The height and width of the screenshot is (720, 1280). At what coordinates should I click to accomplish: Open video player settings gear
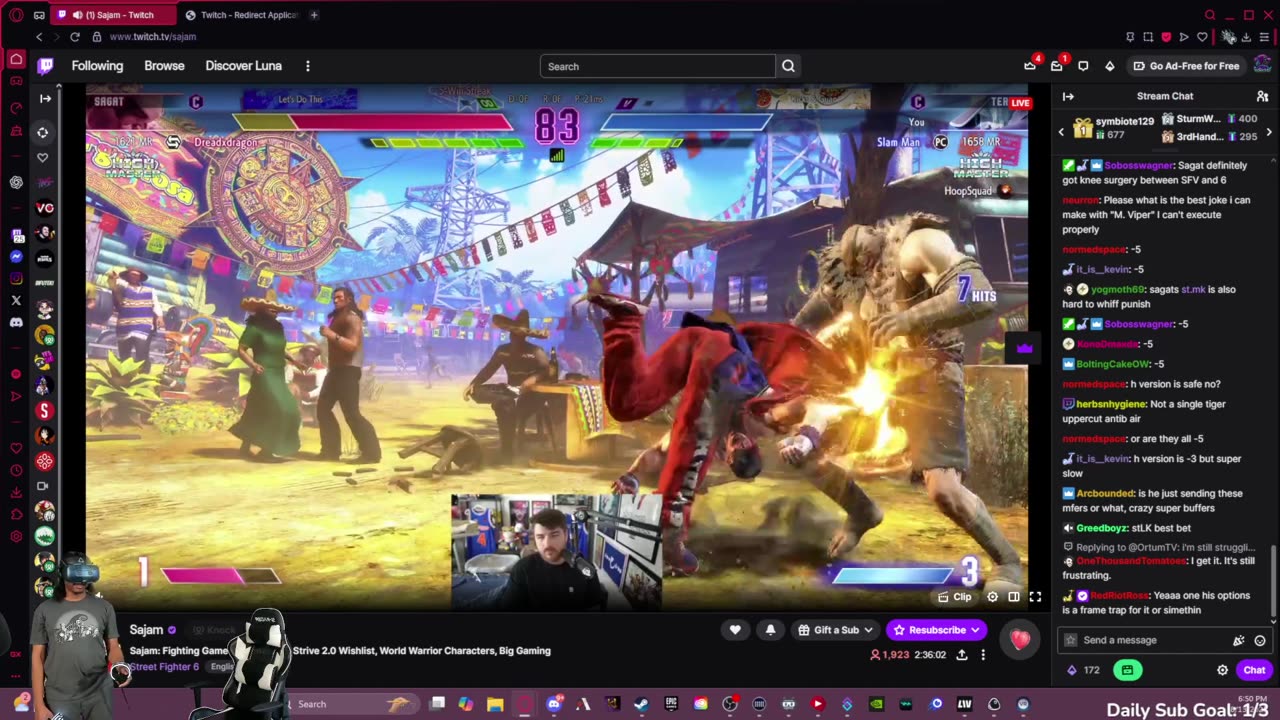click(992, 597)
